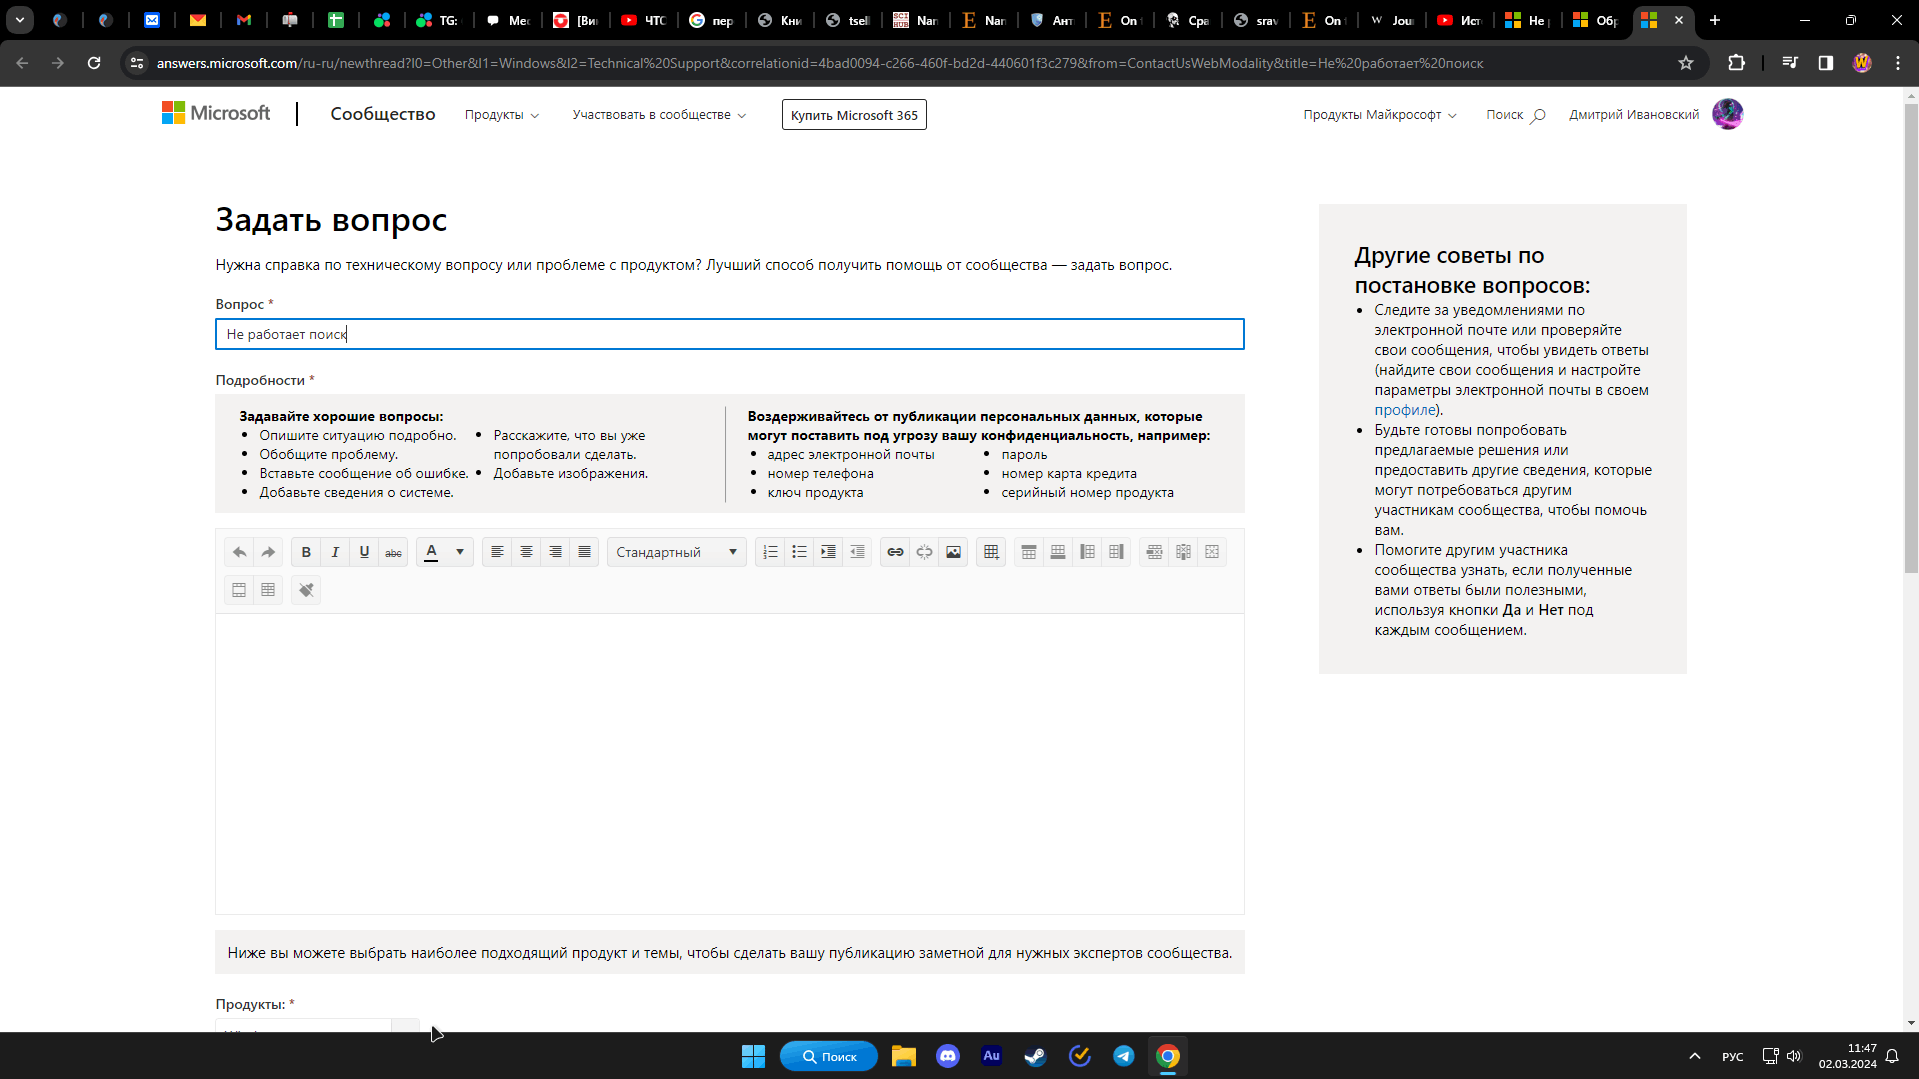
Task: Insert table row below
Action: [x=1057, y=552]
